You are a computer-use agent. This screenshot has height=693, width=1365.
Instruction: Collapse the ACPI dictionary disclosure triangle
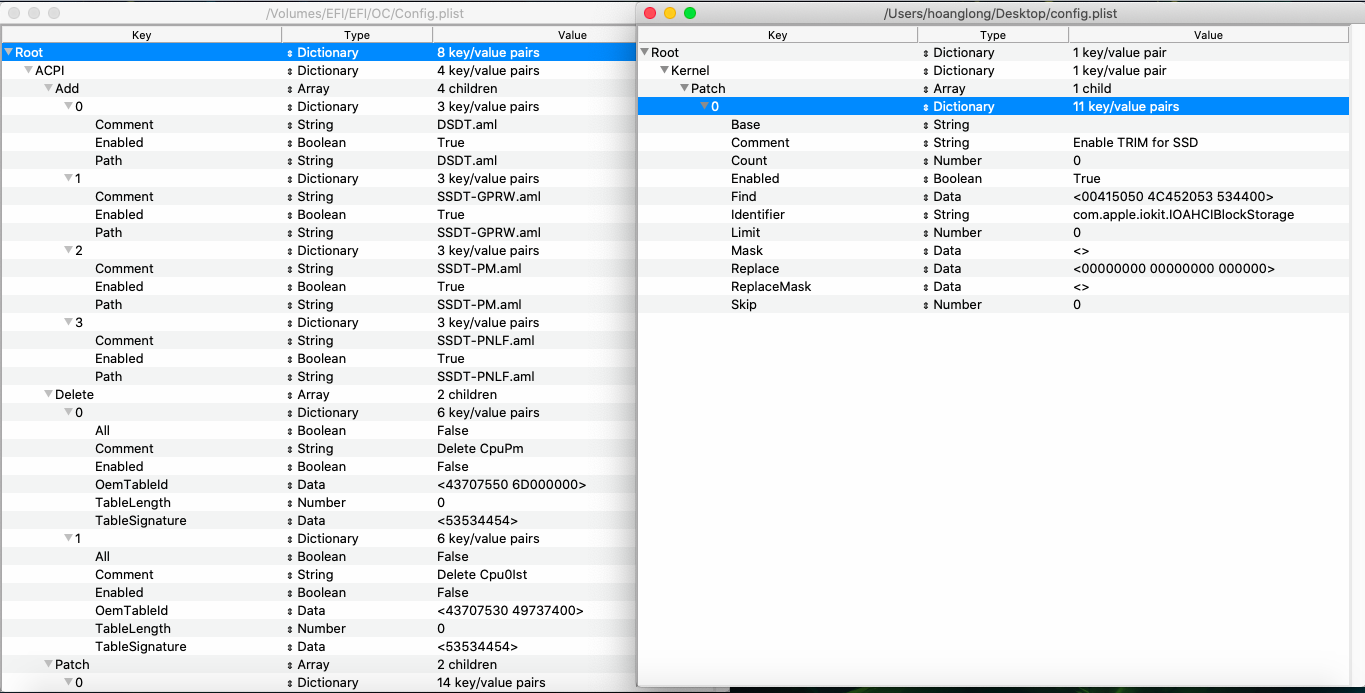pyautogui.click(x=28, y=71)
